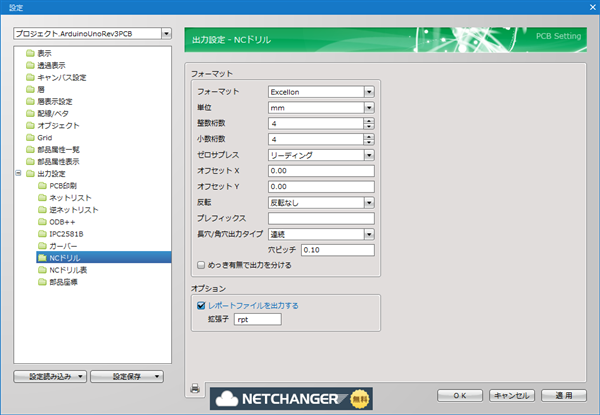600x415 pixels.
Task: Select ネットリスト in the tree
Action: point(70,197)
